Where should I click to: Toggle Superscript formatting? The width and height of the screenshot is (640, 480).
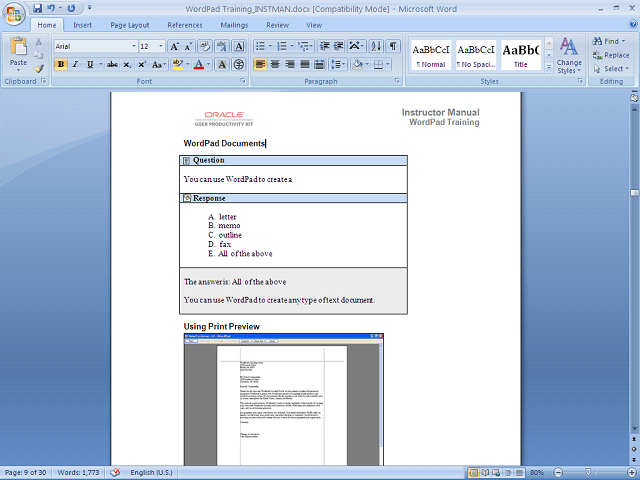coord(142,64)
